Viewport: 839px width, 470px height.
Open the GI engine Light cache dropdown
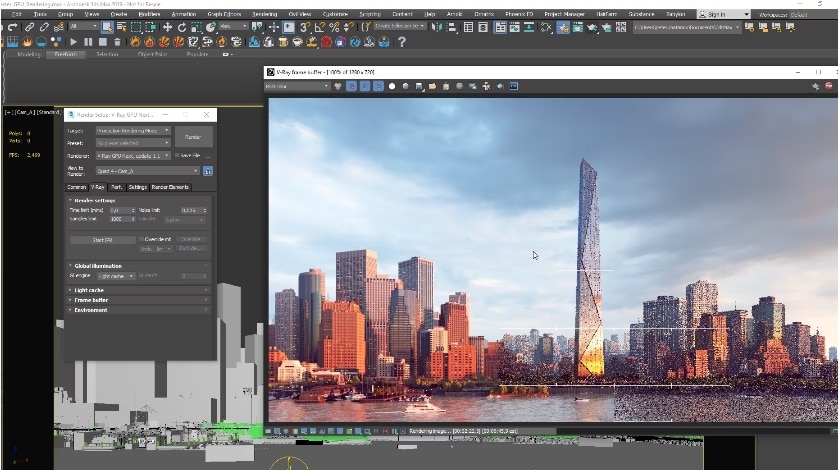pyautogui.click(x=115, y=276)
